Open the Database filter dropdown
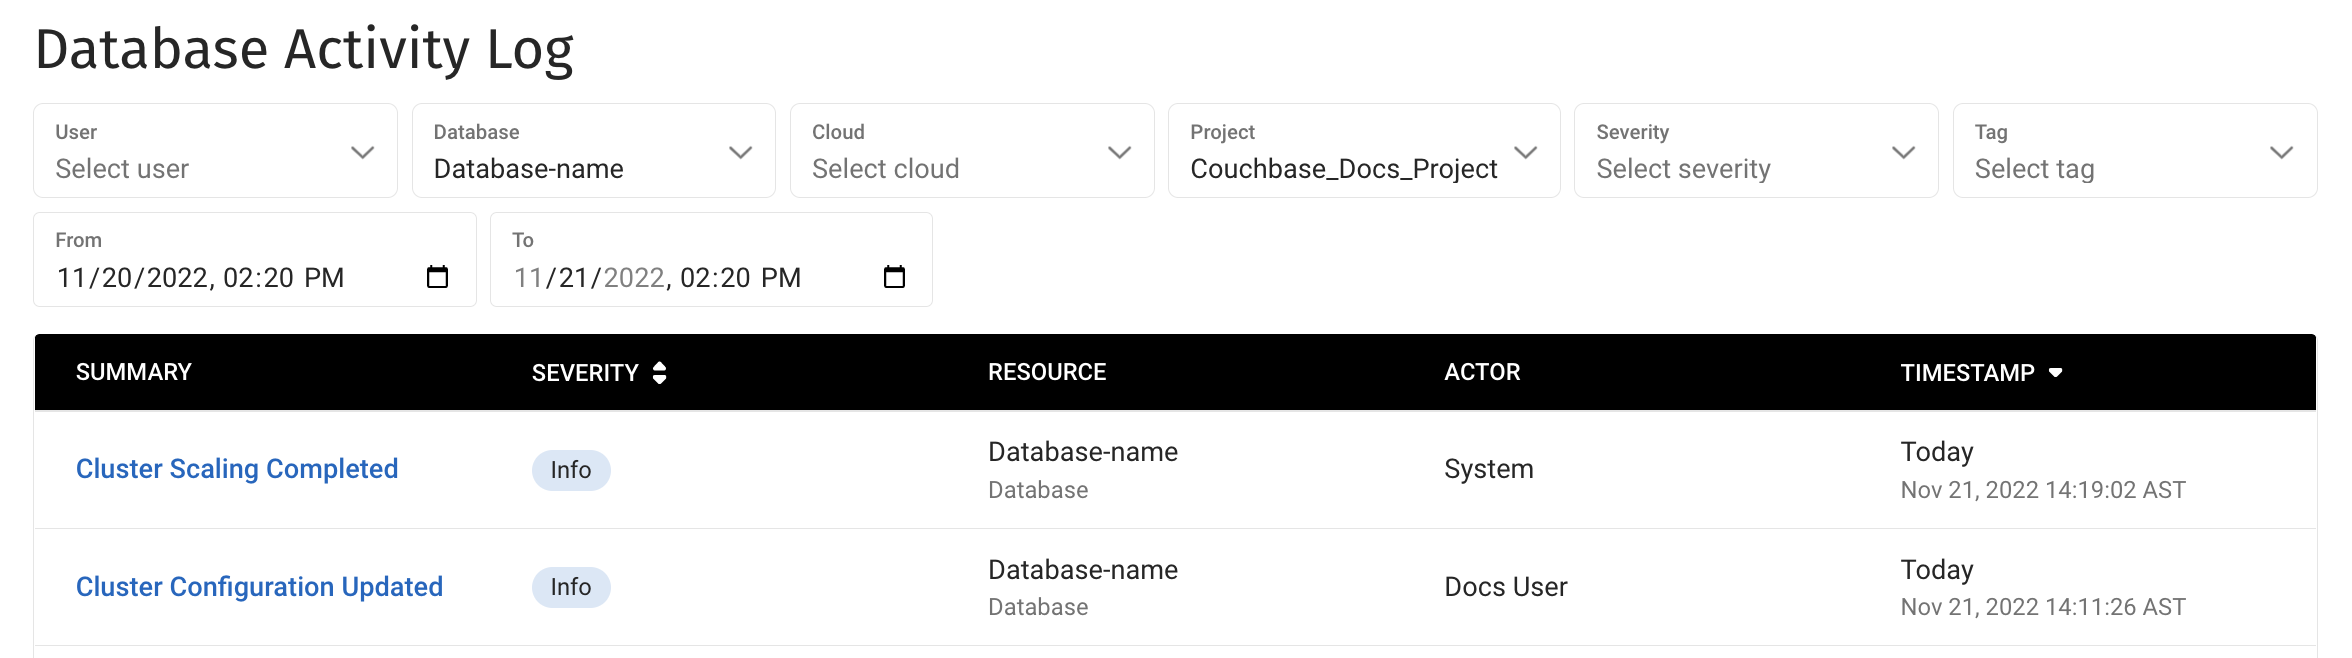The image size is (2352, 658). 594,151
